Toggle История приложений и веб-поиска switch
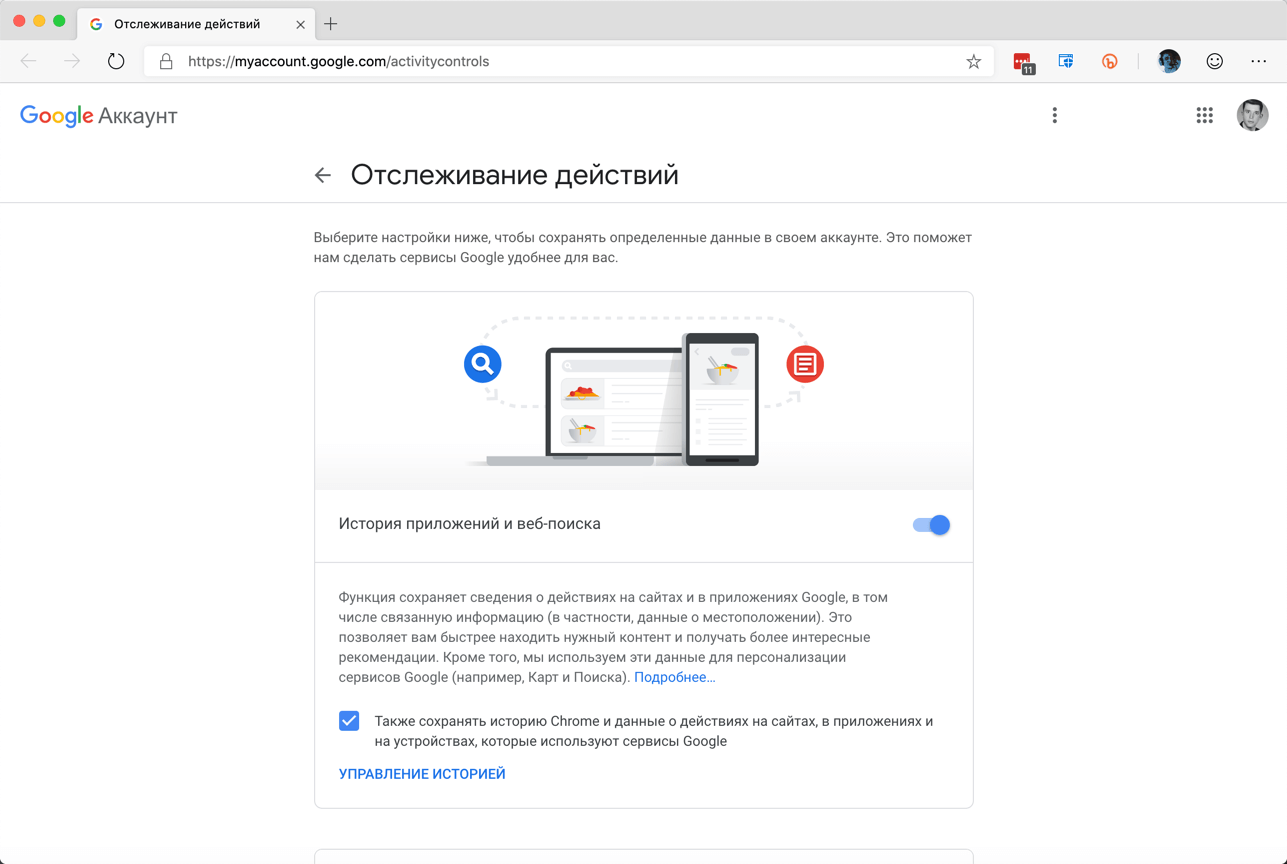Screen dimensions: 1287x864 coord(931,525)
